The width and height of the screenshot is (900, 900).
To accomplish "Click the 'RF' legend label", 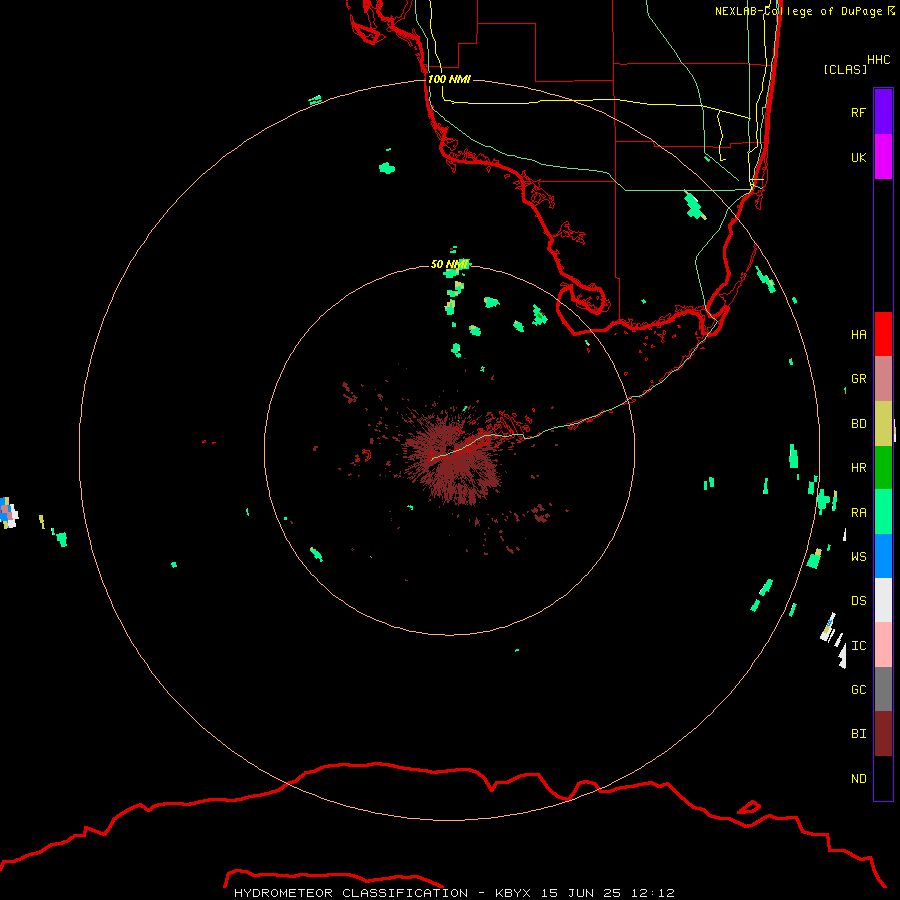I will pyautogui.click(x=858, y=112).
